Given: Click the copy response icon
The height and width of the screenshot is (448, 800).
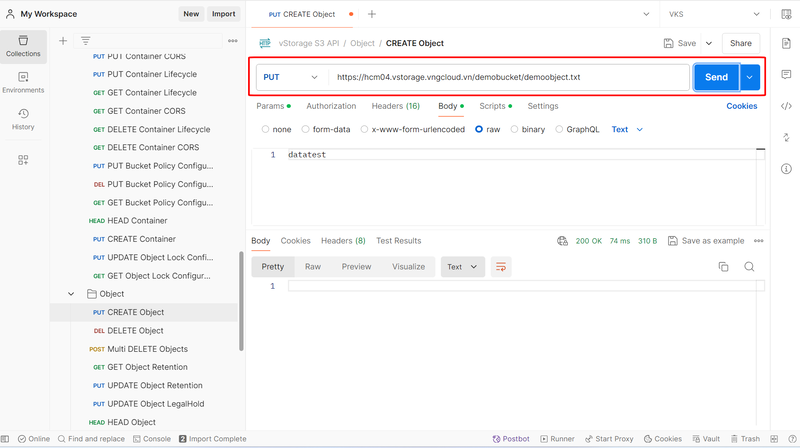Looking at the screenshot, I should coord(723,267).
